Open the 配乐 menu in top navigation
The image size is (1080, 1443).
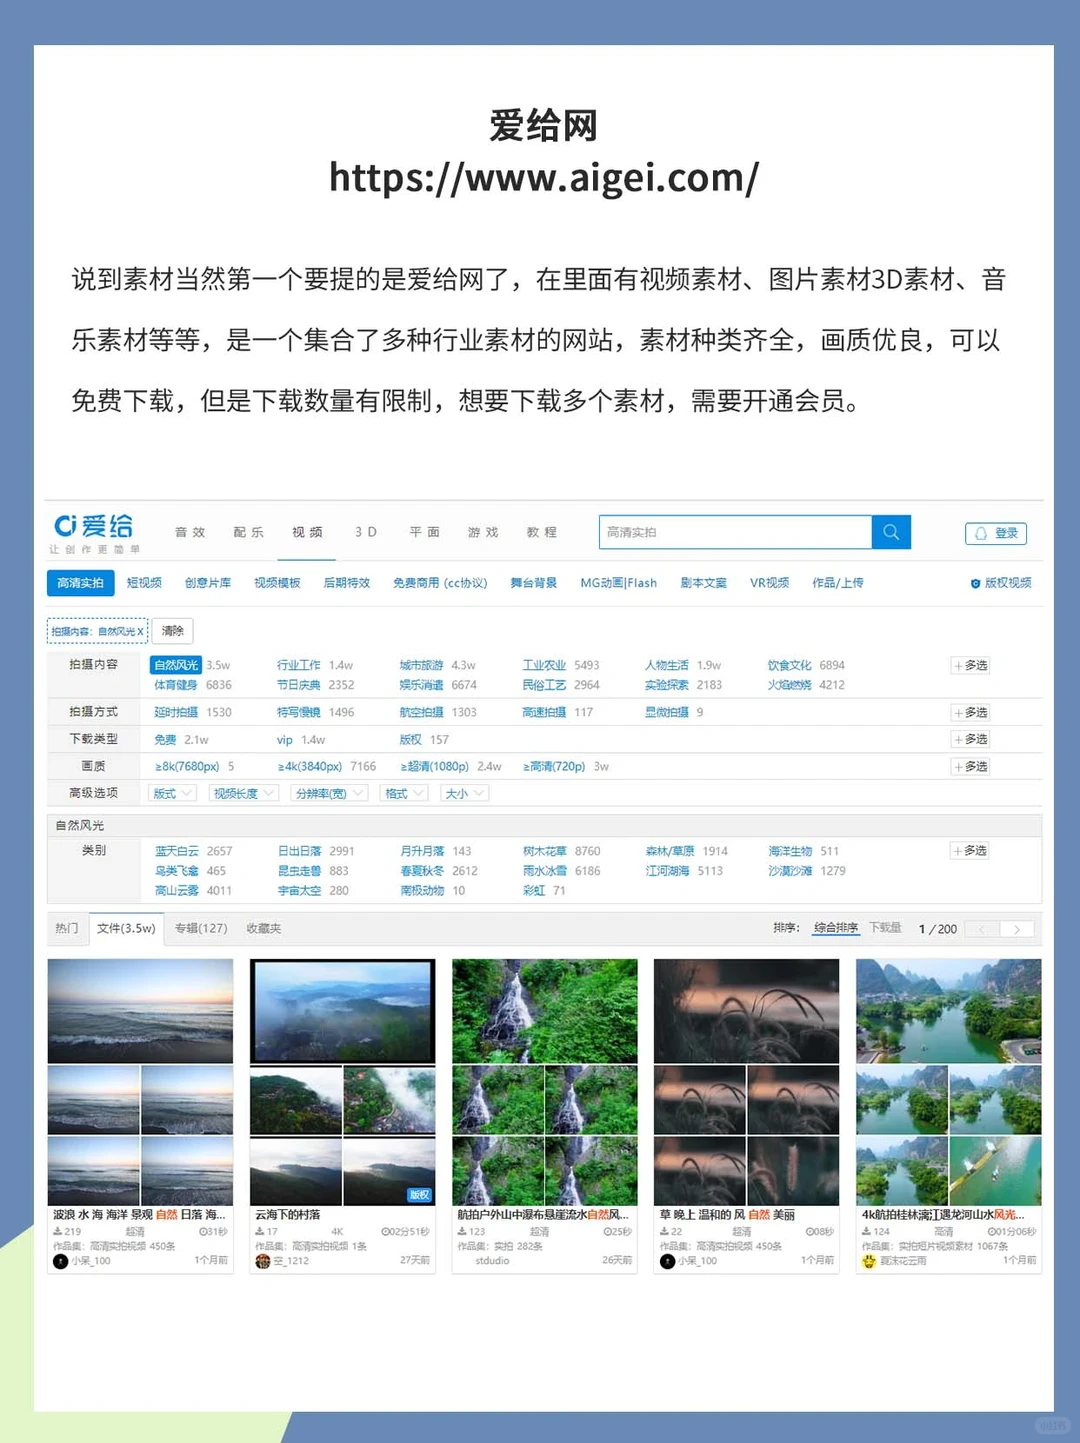pos(248,532)
